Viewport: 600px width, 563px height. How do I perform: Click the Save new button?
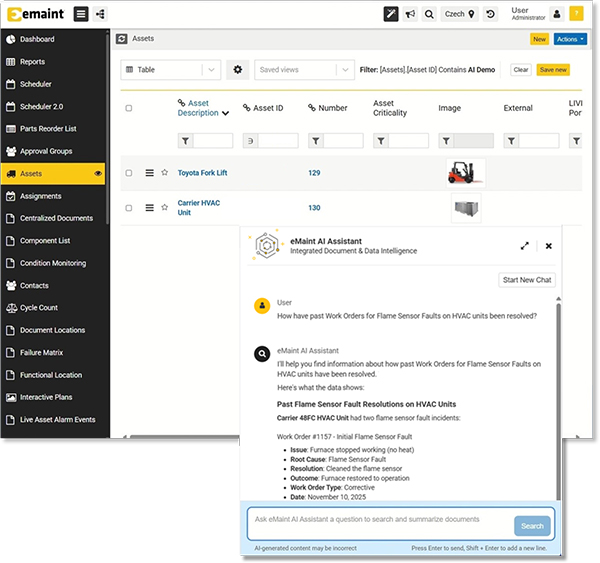point(553,70)
